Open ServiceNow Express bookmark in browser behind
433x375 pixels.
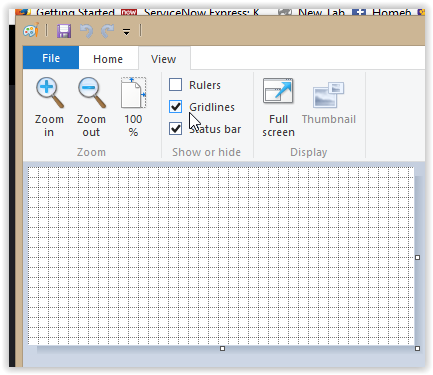coord(190,12)
